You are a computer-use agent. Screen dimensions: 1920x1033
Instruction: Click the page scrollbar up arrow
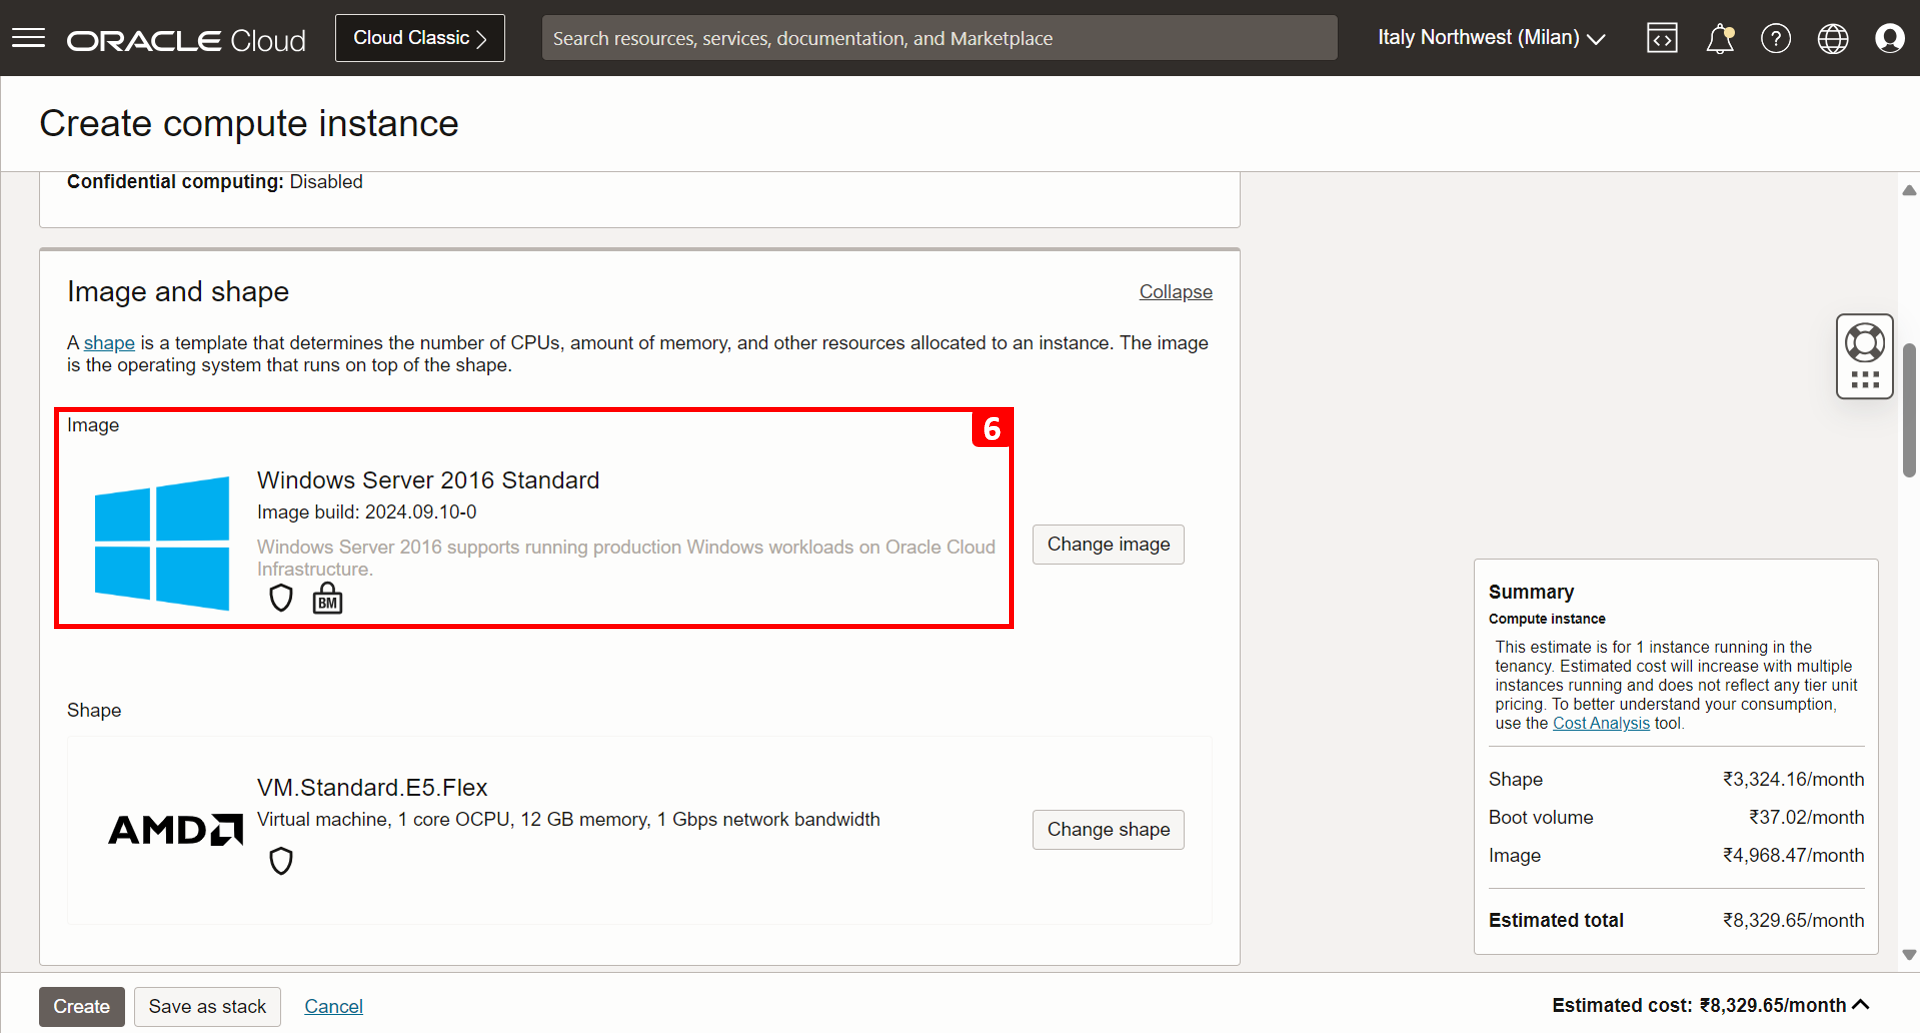point(1909,190)
